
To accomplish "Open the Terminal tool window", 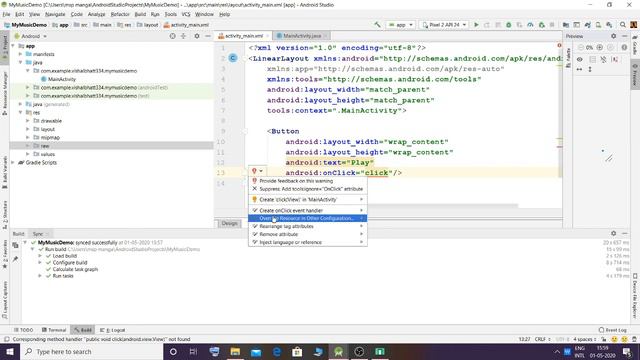I will click(53, 330).
